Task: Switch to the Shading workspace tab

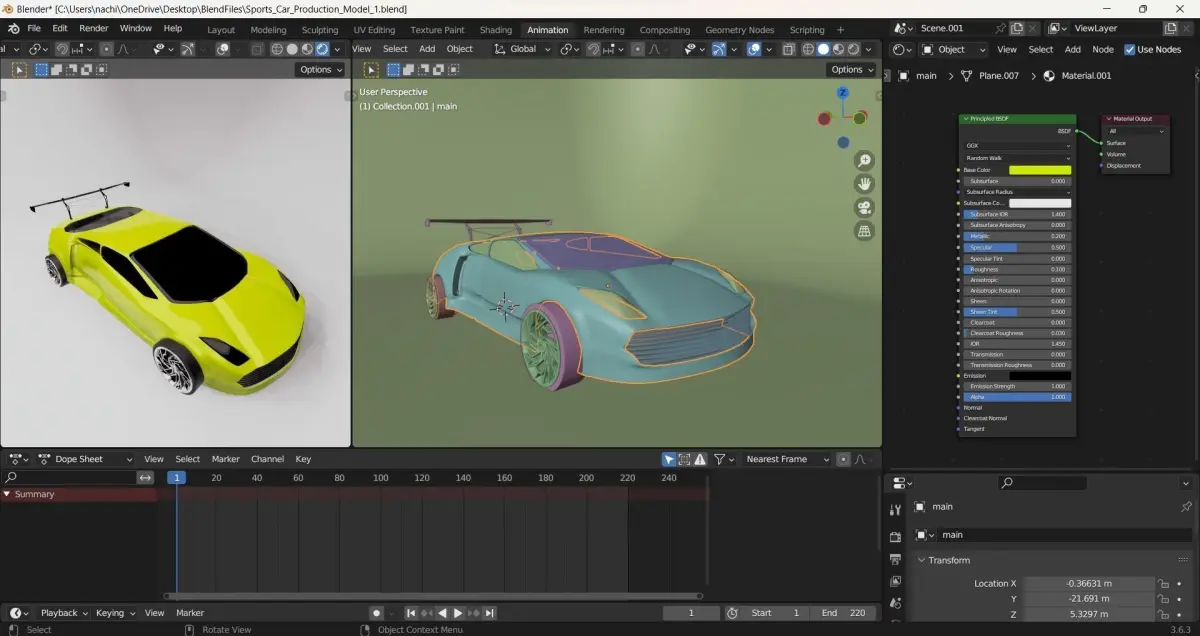Action: pos(496,30)
